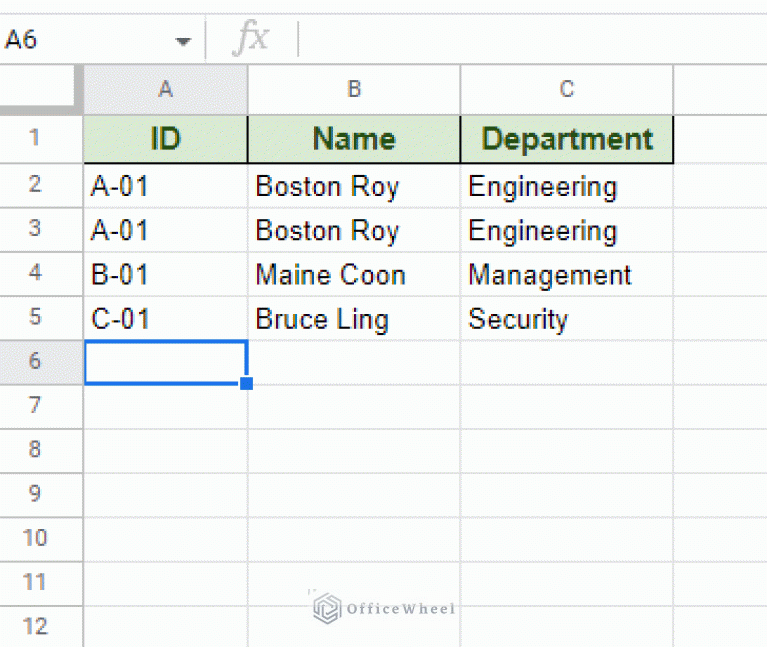Click the fill handle of cell A6
767x647 pixels.
(x=247, y=384)
